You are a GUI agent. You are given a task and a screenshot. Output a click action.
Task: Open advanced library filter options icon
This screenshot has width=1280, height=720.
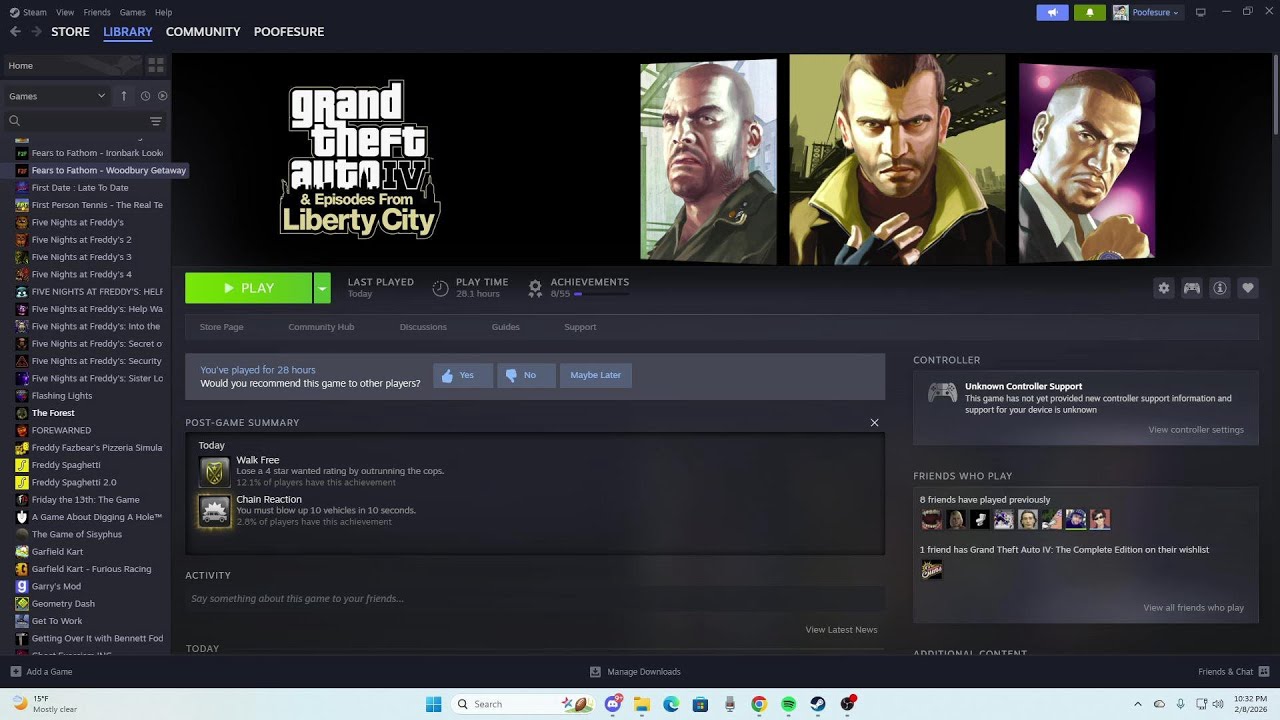(x=155, y=121)
